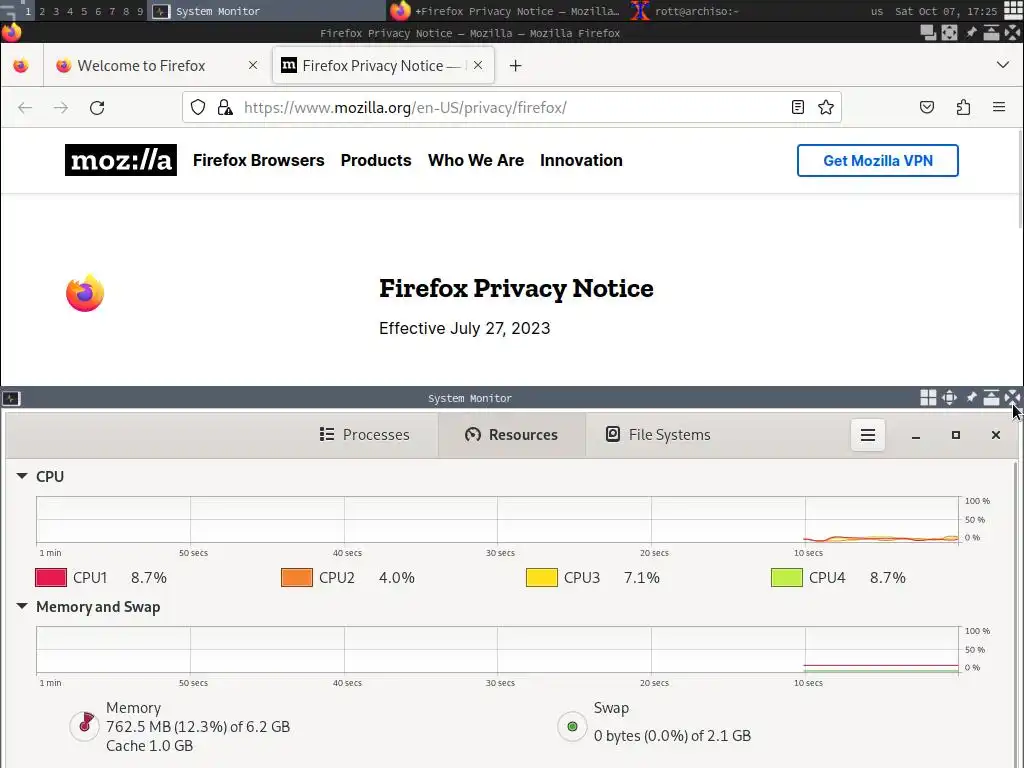Click the panel start menu icon

[9, 11]
